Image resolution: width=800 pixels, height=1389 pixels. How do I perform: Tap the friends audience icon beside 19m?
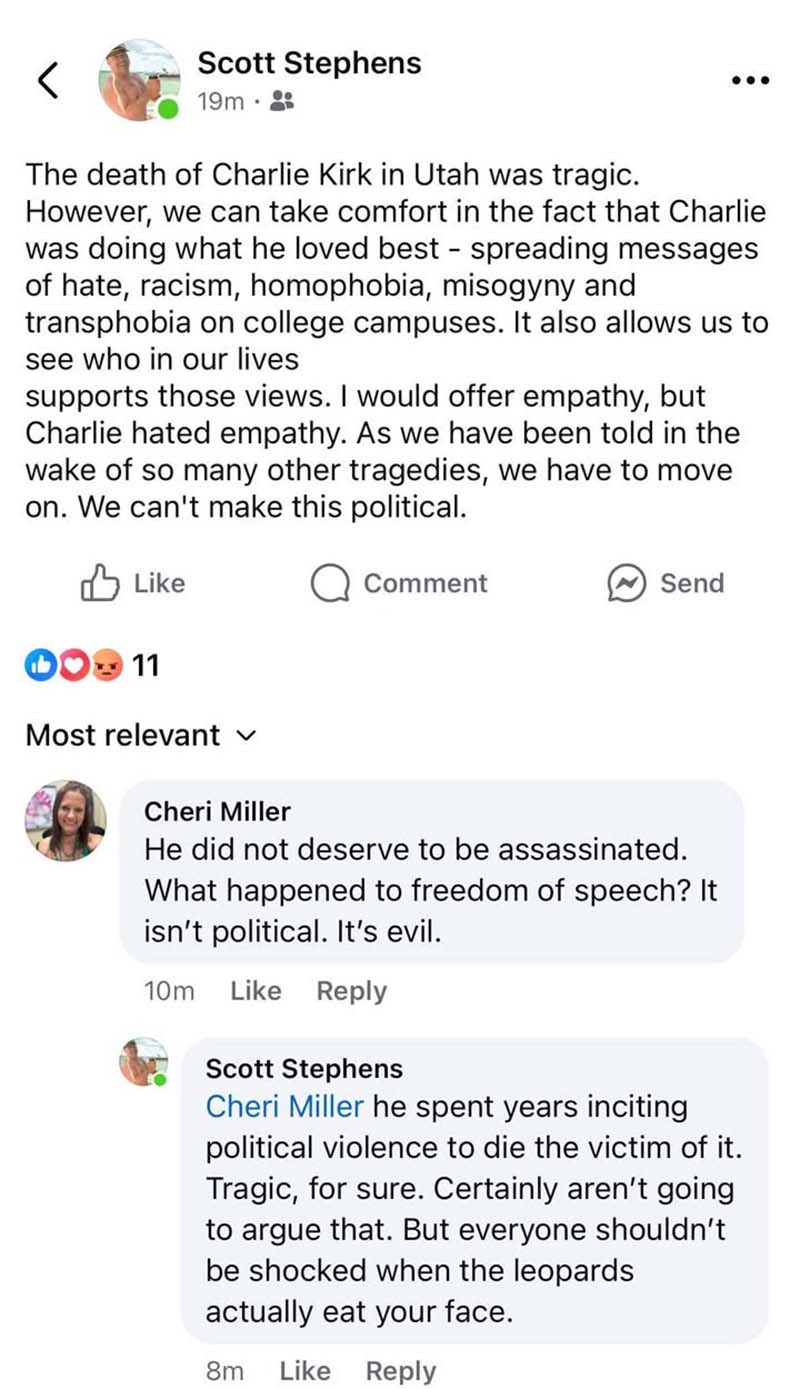(x=282, y=101)
